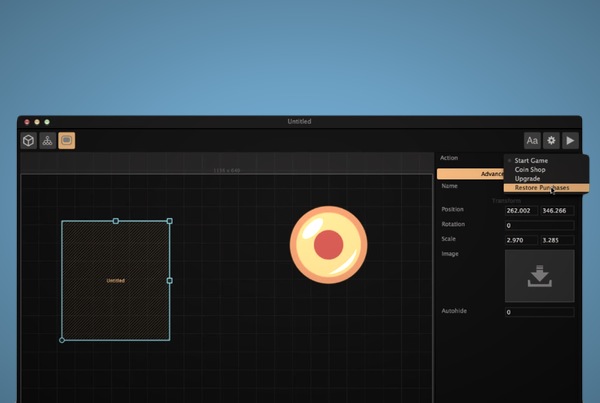The width and height of the screenshot is (600, 403).
Task: Click the orange Advanced button
Action: click(471, 174)
